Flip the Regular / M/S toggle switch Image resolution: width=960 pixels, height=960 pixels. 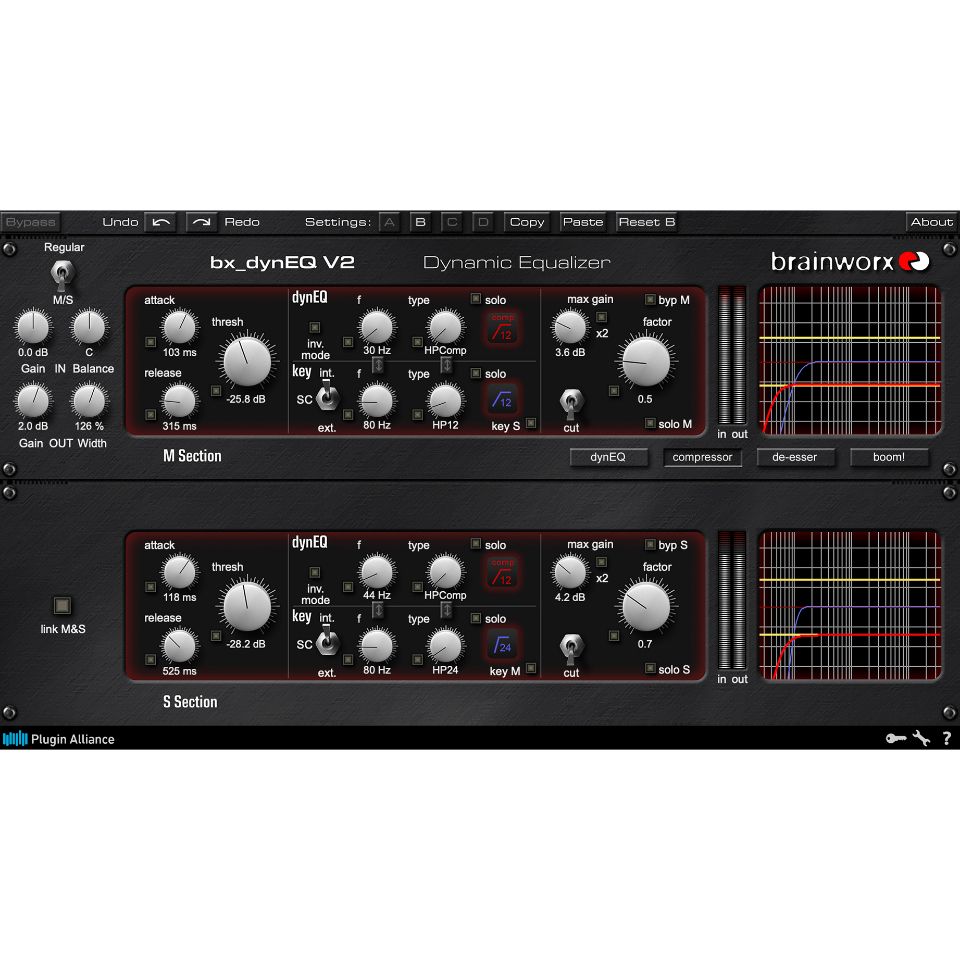tap(62, 276)
